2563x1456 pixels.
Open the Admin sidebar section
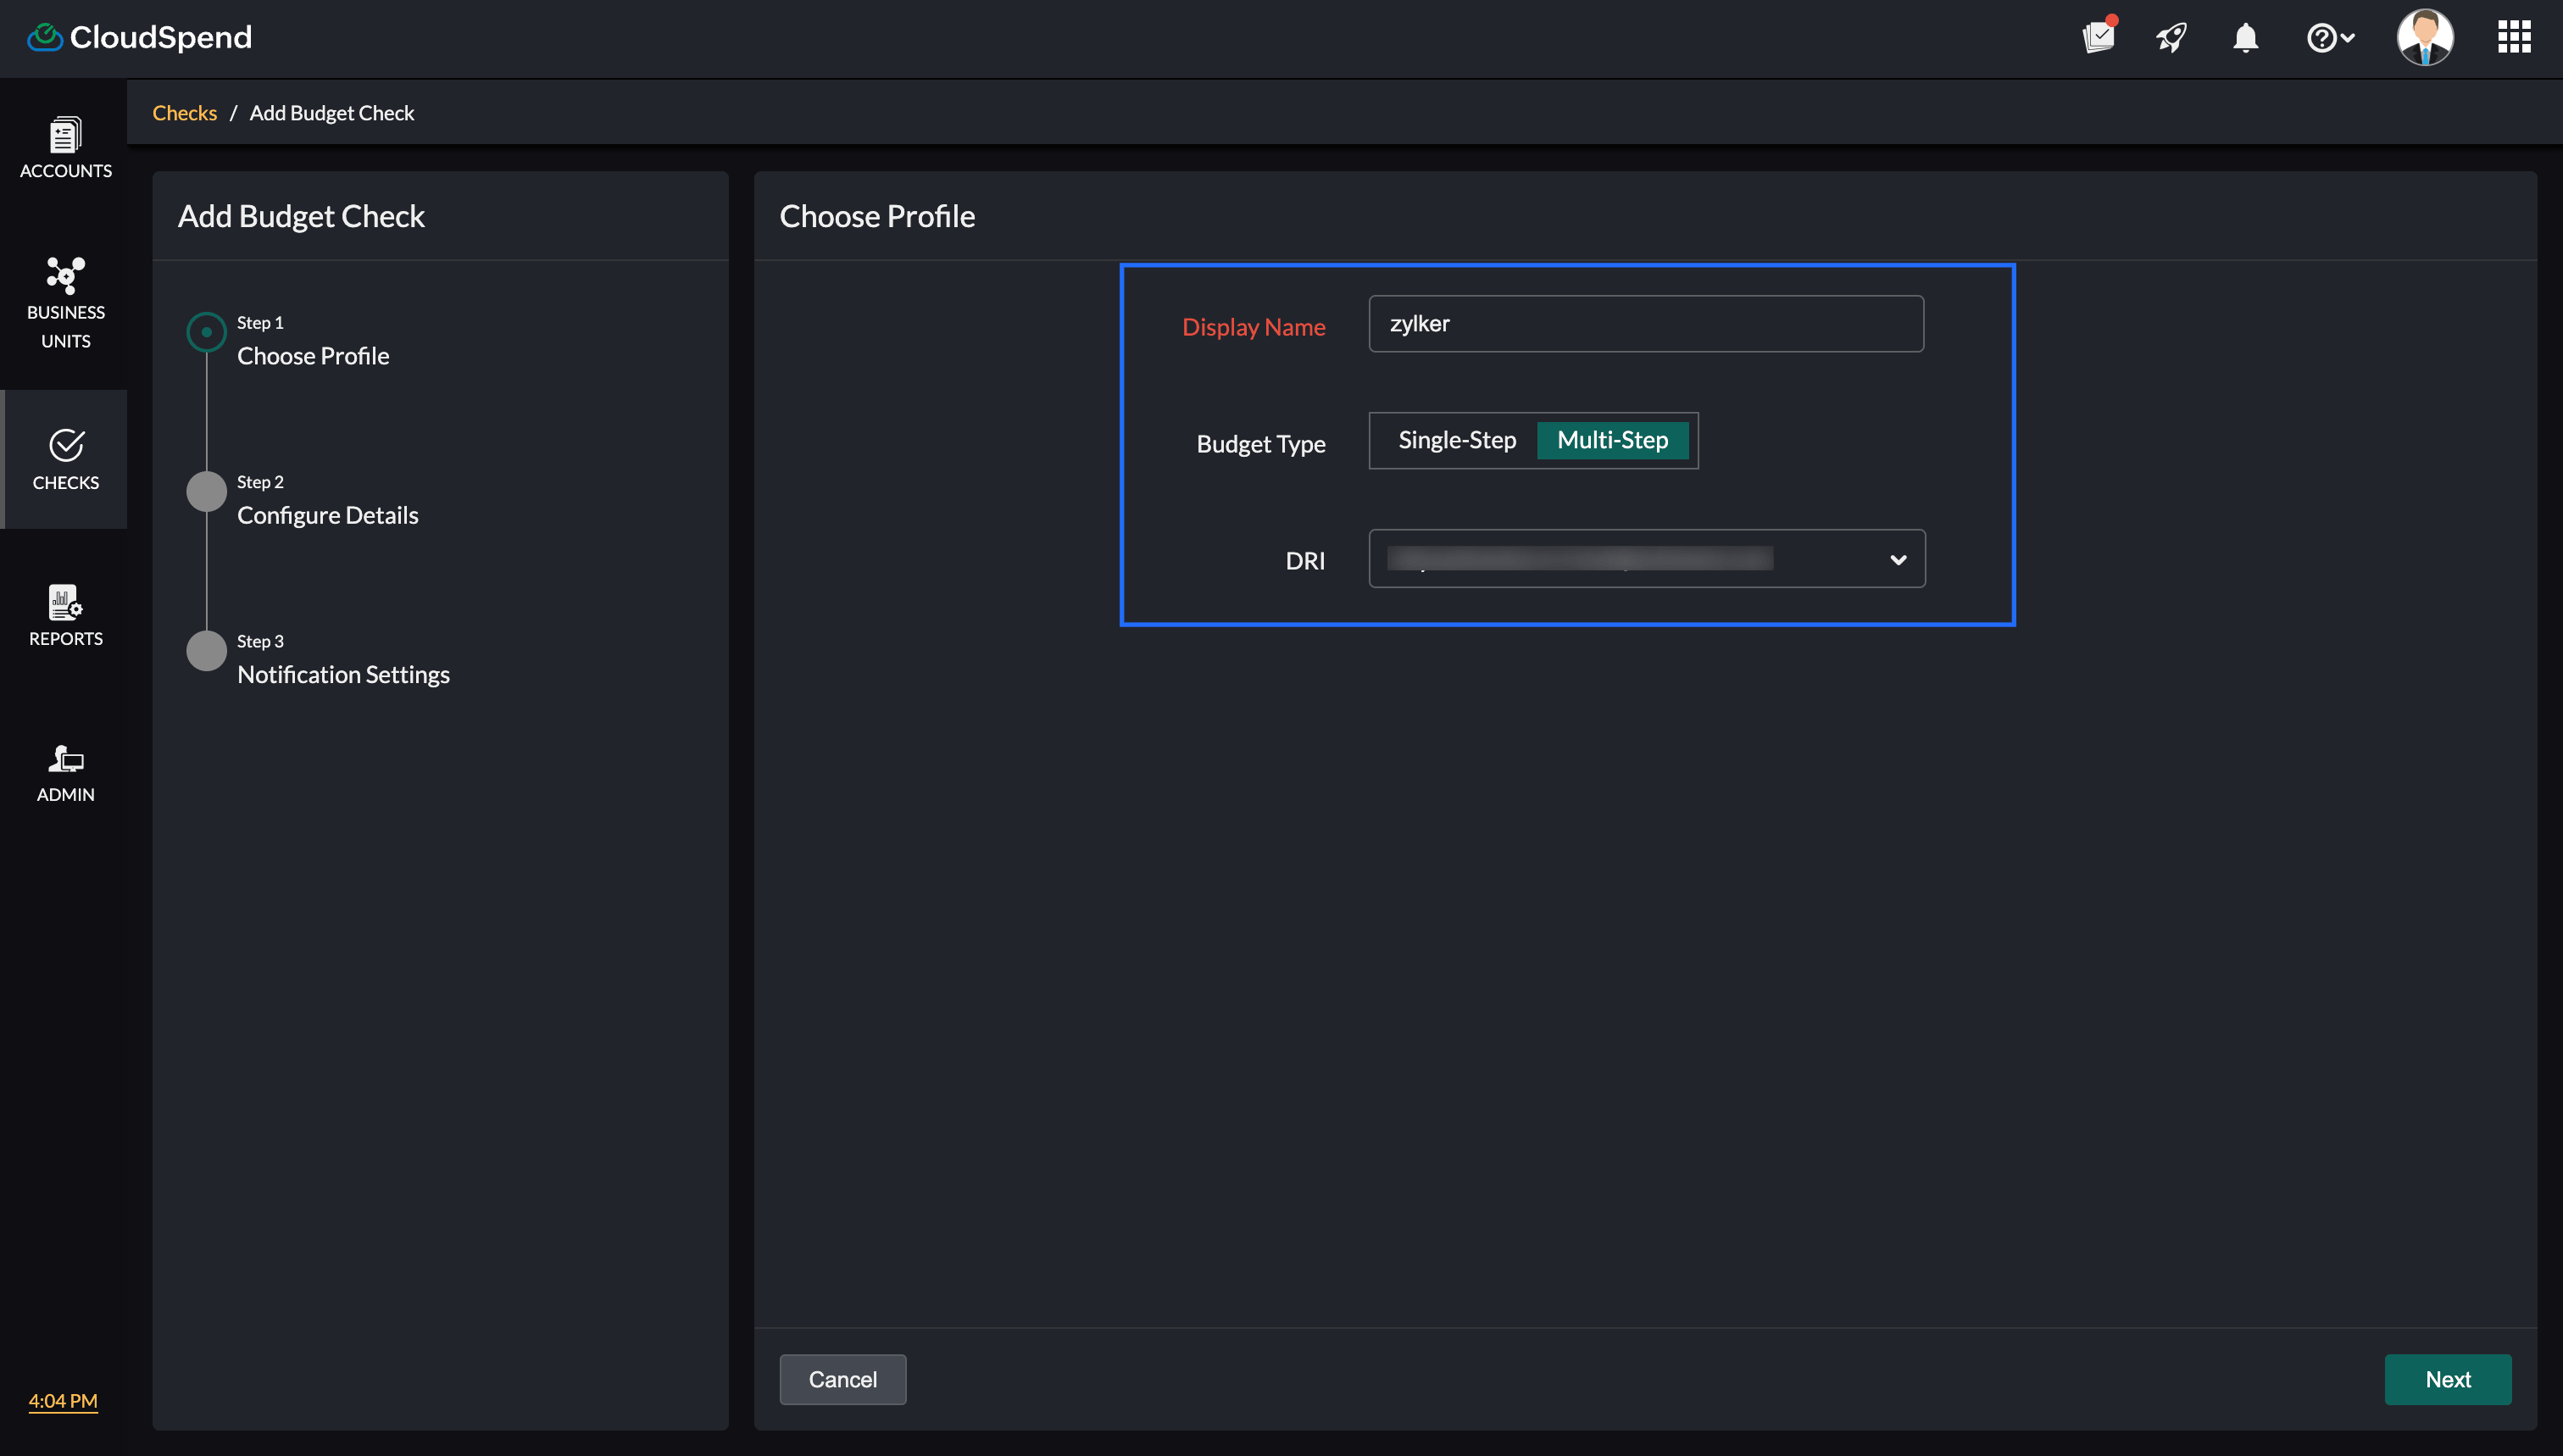click(65, 772)
